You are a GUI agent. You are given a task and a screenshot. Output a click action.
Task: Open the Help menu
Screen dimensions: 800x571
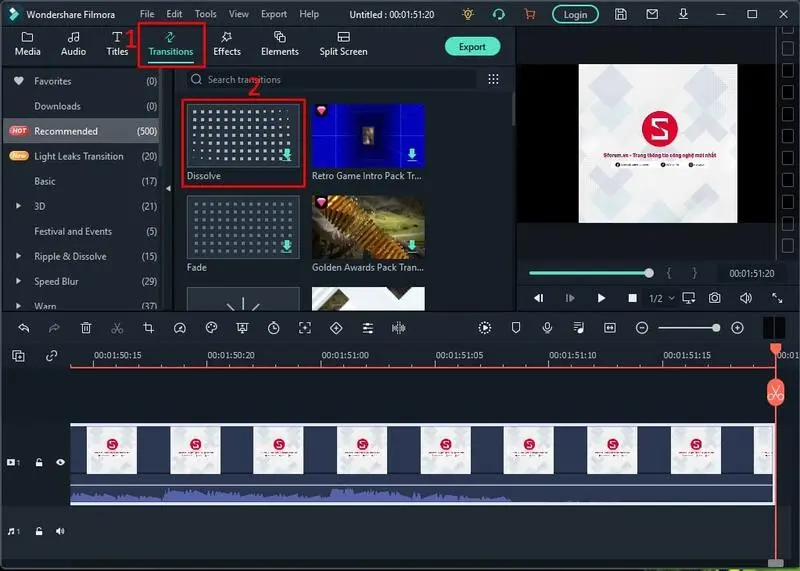[x=309, y=14]
